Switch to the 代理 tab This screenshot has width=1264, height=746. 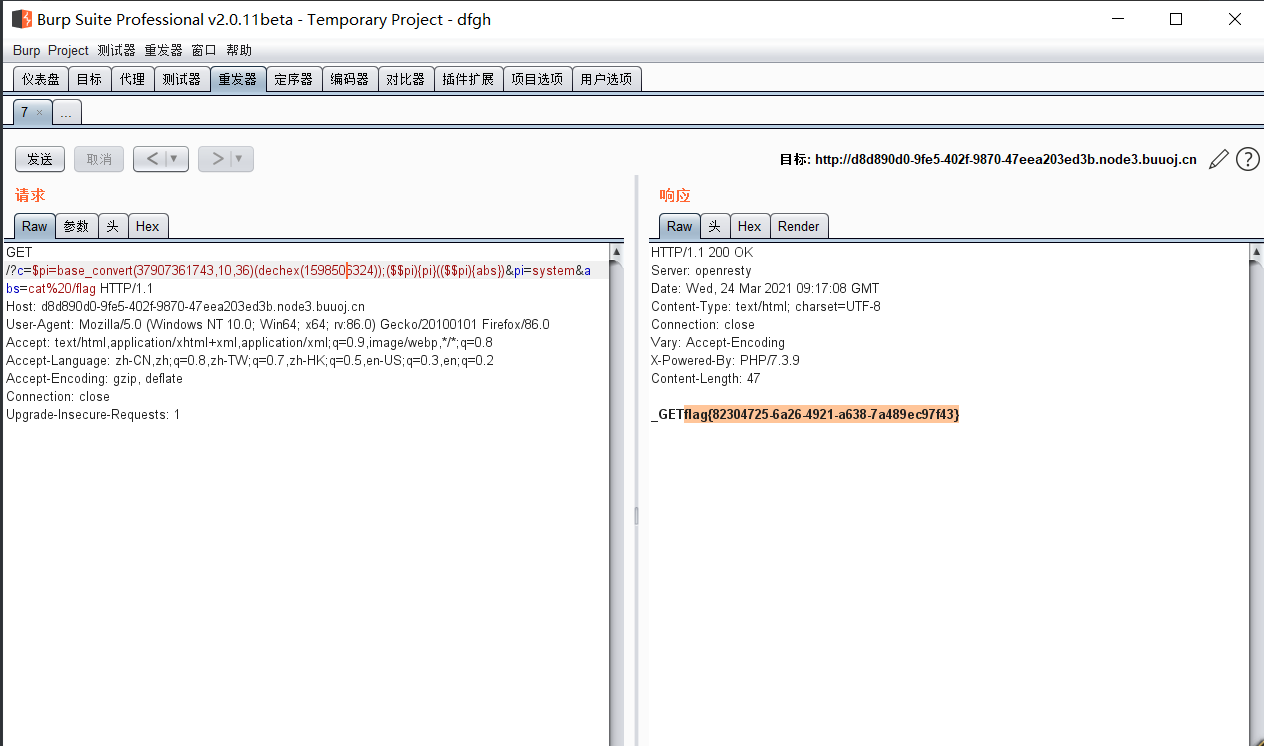point(132,79)
